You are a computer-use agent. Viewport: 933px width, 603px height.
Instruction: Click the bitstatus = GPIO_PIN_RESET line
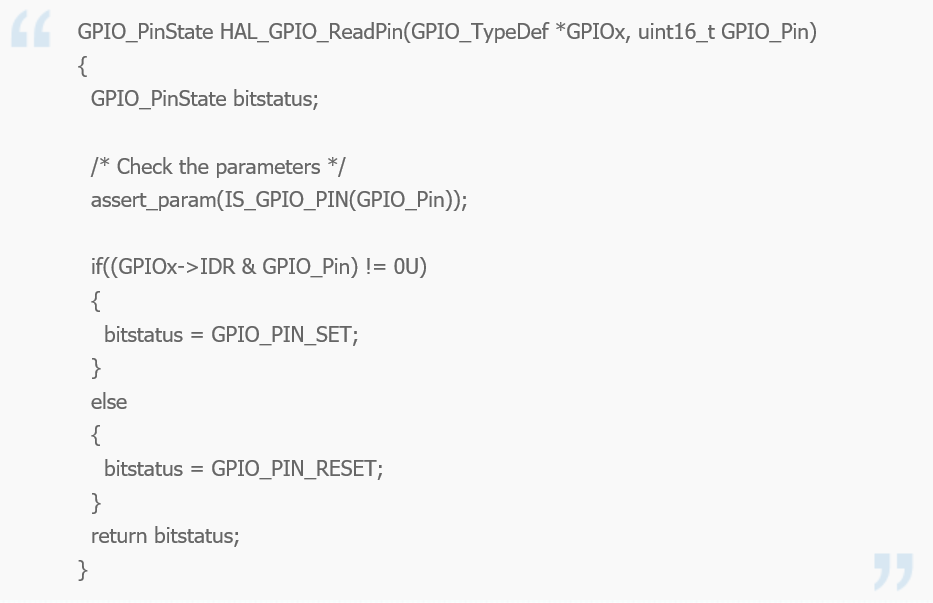(243, 468)
